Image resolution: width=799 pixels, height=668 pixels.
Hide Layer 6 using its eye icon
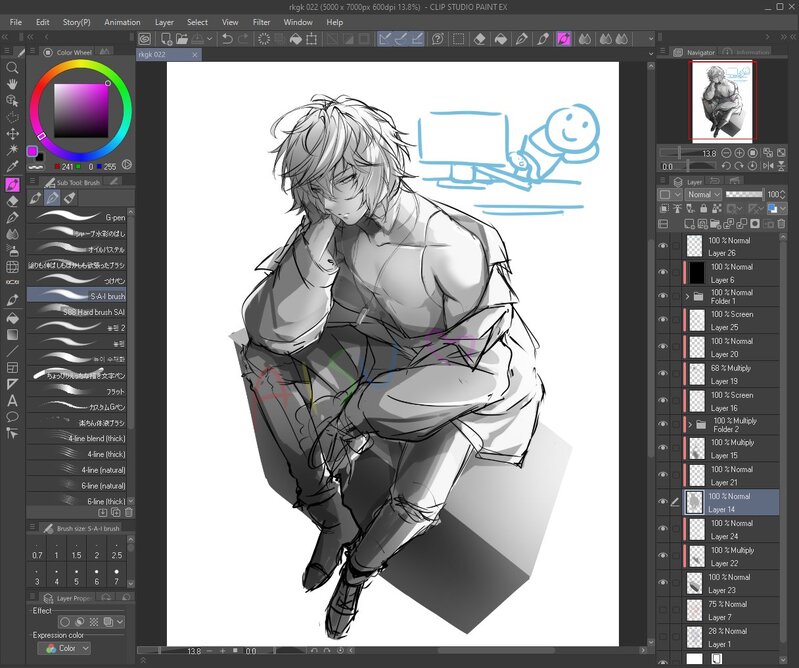(663, 272)
